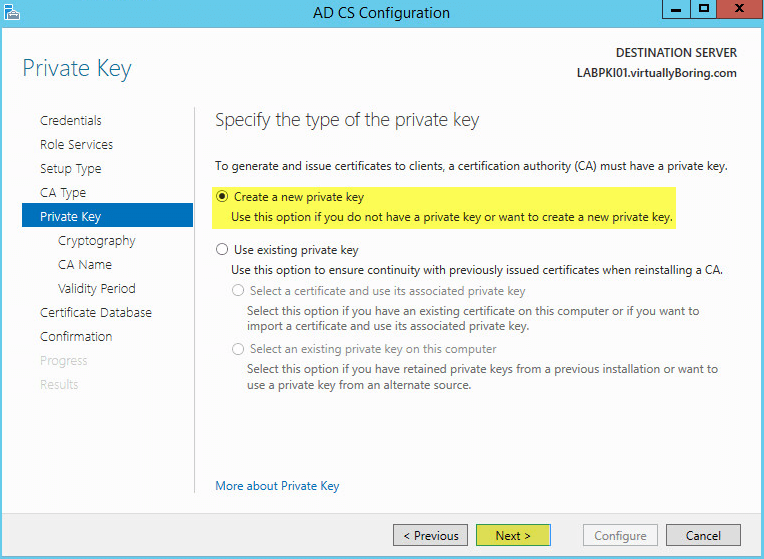
Task: Select Create a new private key option
Action: 222,198
